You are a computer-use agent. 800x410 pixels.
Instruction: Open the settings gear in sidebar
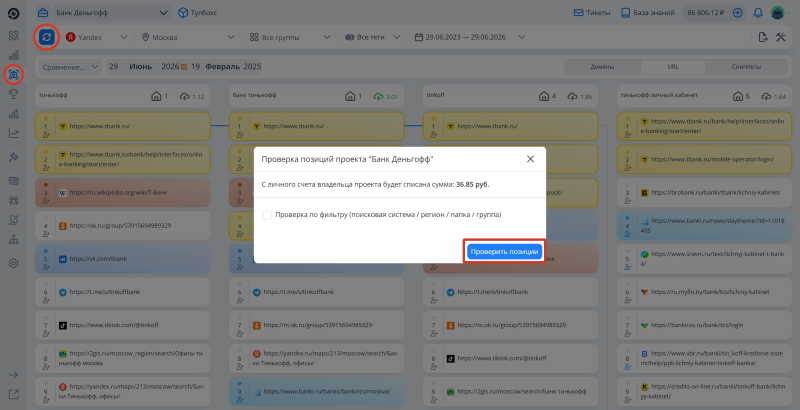pyautogui.click(x=14, y=263)
